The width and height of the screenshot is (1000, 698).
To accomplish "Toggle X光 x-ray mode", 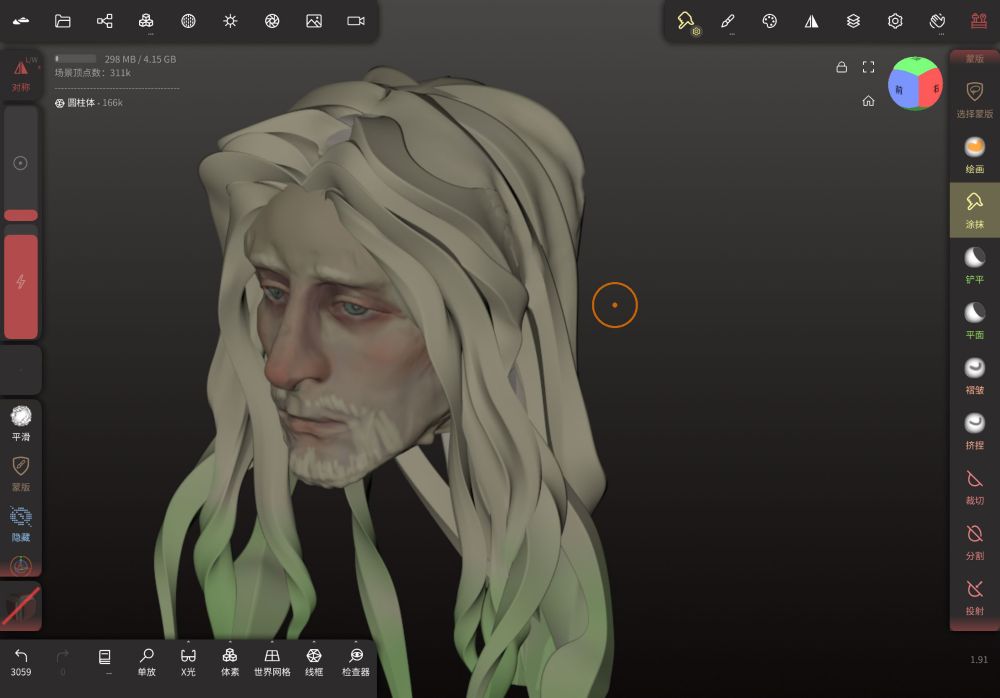I will click(x=188, y=662).
